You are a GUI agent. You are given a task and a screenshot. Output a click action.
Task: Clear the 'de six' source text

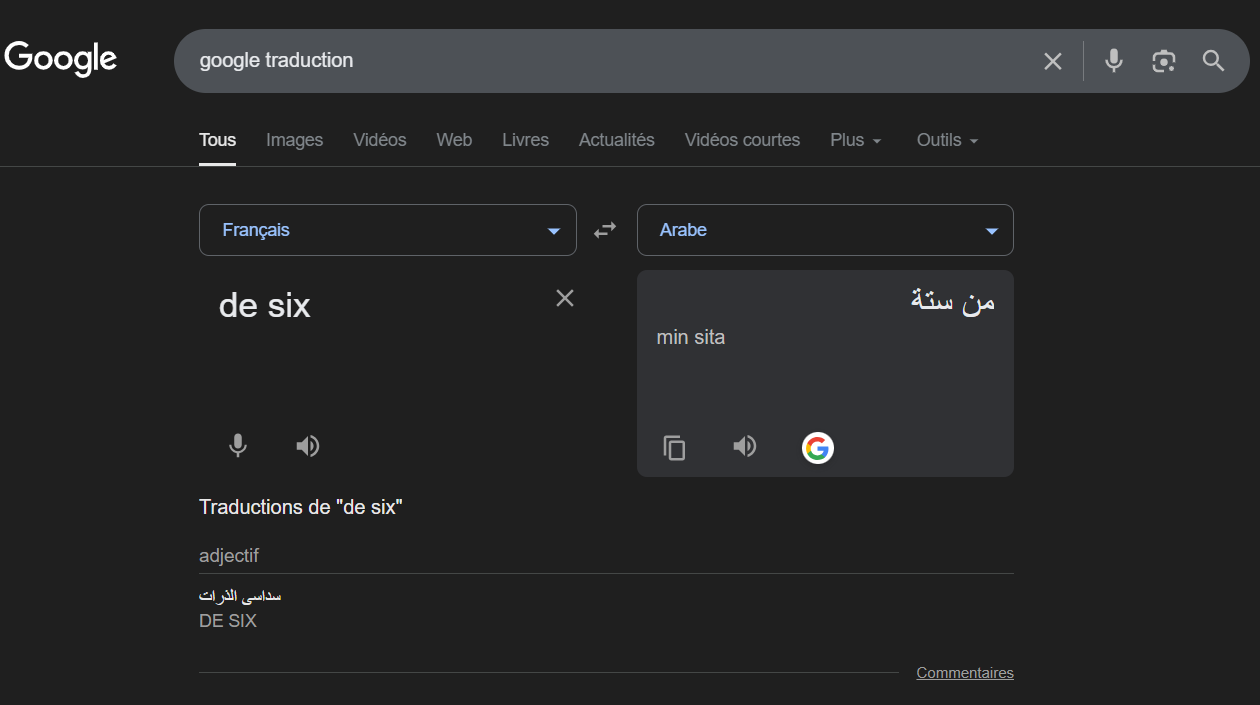point(565,298)
